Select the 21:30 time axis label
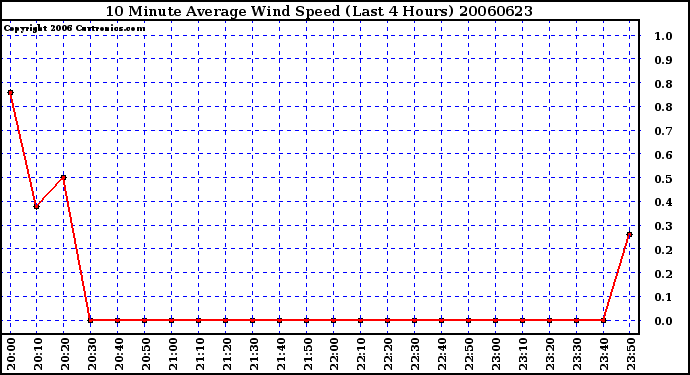Image resolution: width=690 pixels, height=375 pixels. [x=254, y=354]
